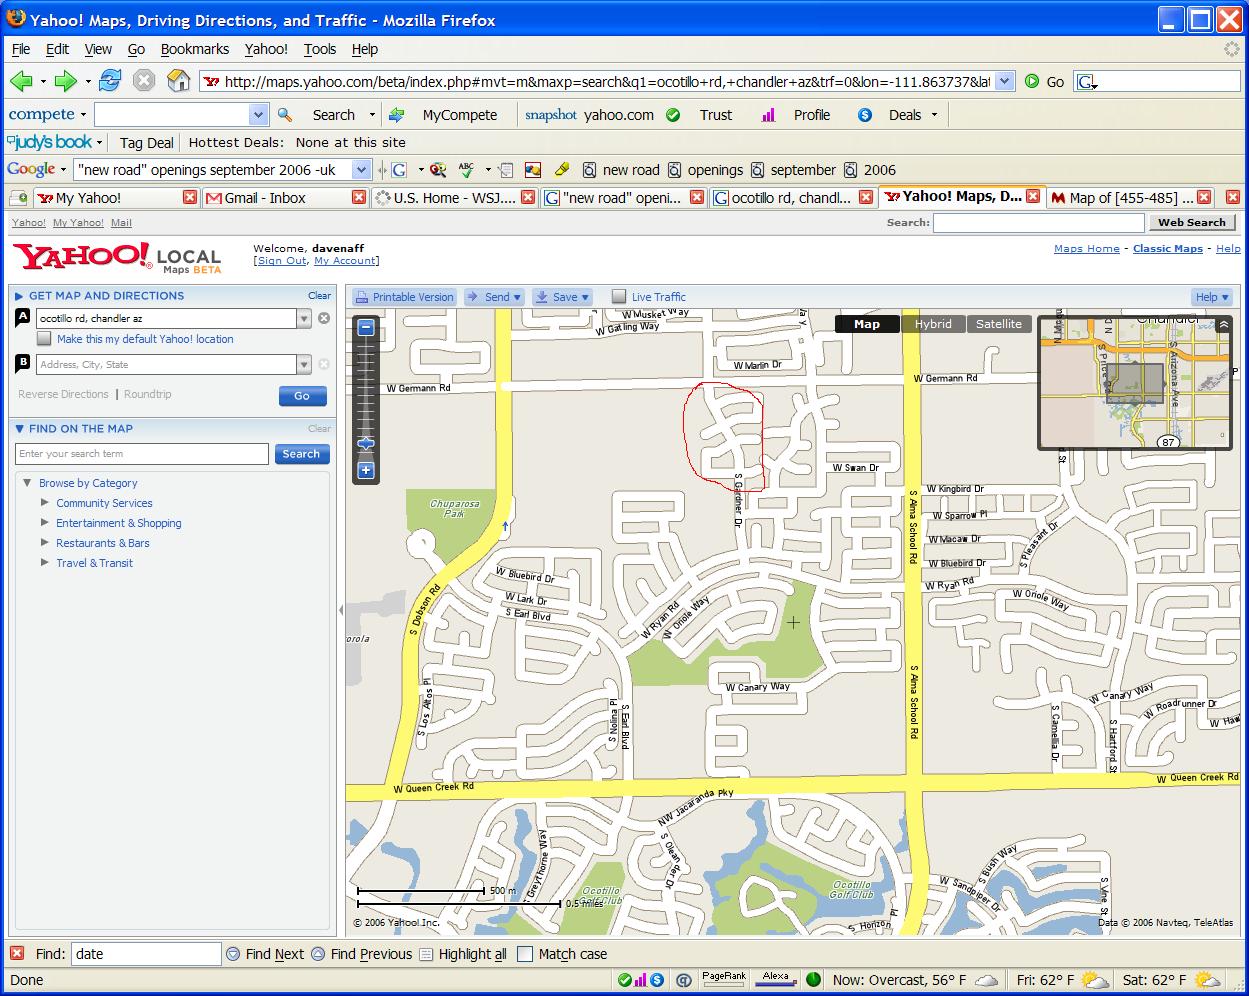Click the Deals dollar icon
This screenshot has height=996, width=1249.
[865, 115]
